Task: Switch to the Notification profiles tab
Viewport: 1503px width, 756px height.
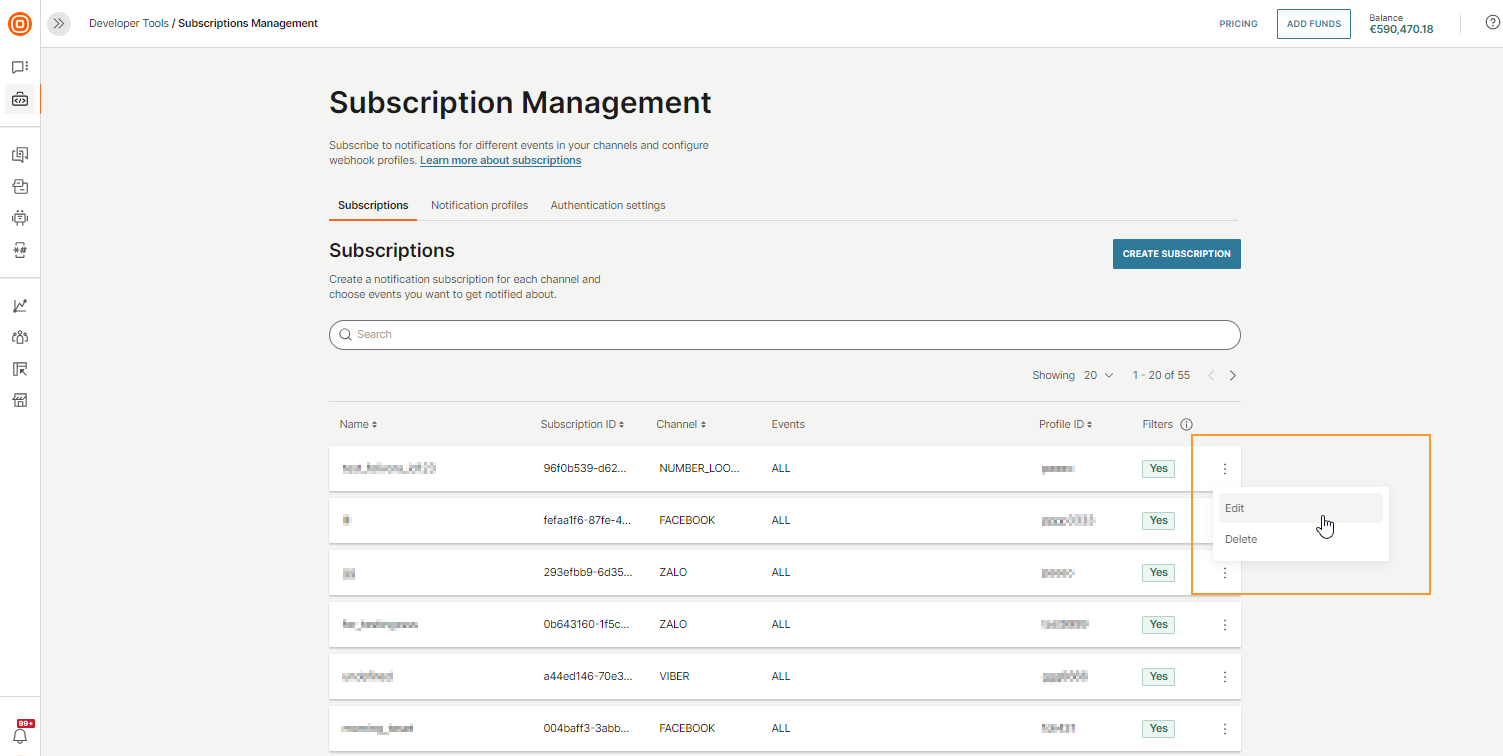Action: coord(479,205)
